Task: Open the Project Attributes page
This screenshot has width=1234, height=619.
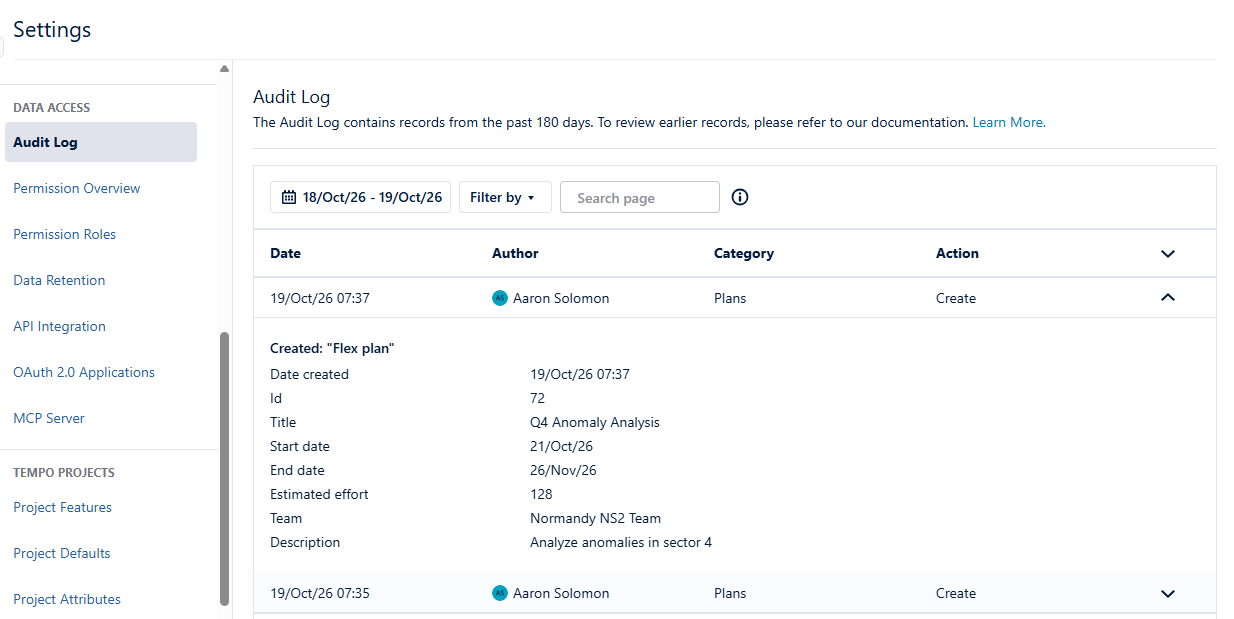Action: pos(67,599)
